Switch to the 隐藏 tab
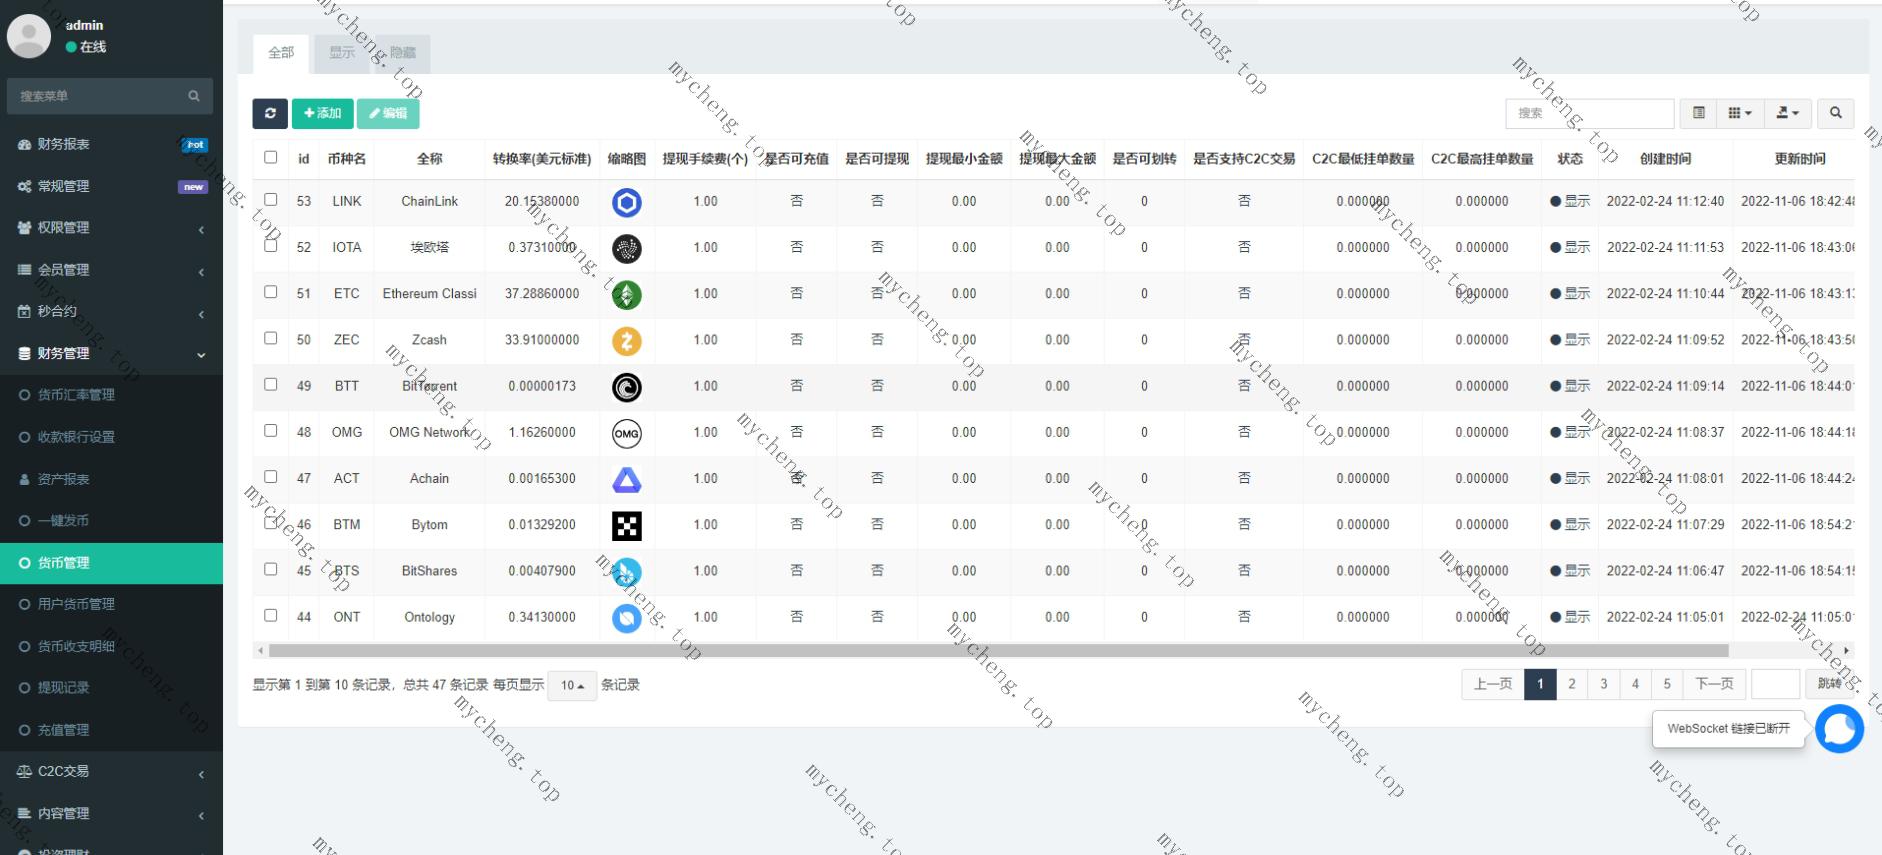The height and width of the screenshot is (855, 1882). coord(403,53)
